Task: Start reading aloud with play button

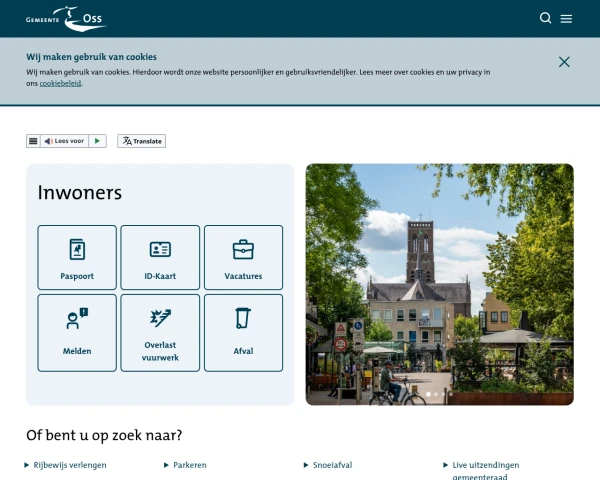Action: [x=97, y=141]
